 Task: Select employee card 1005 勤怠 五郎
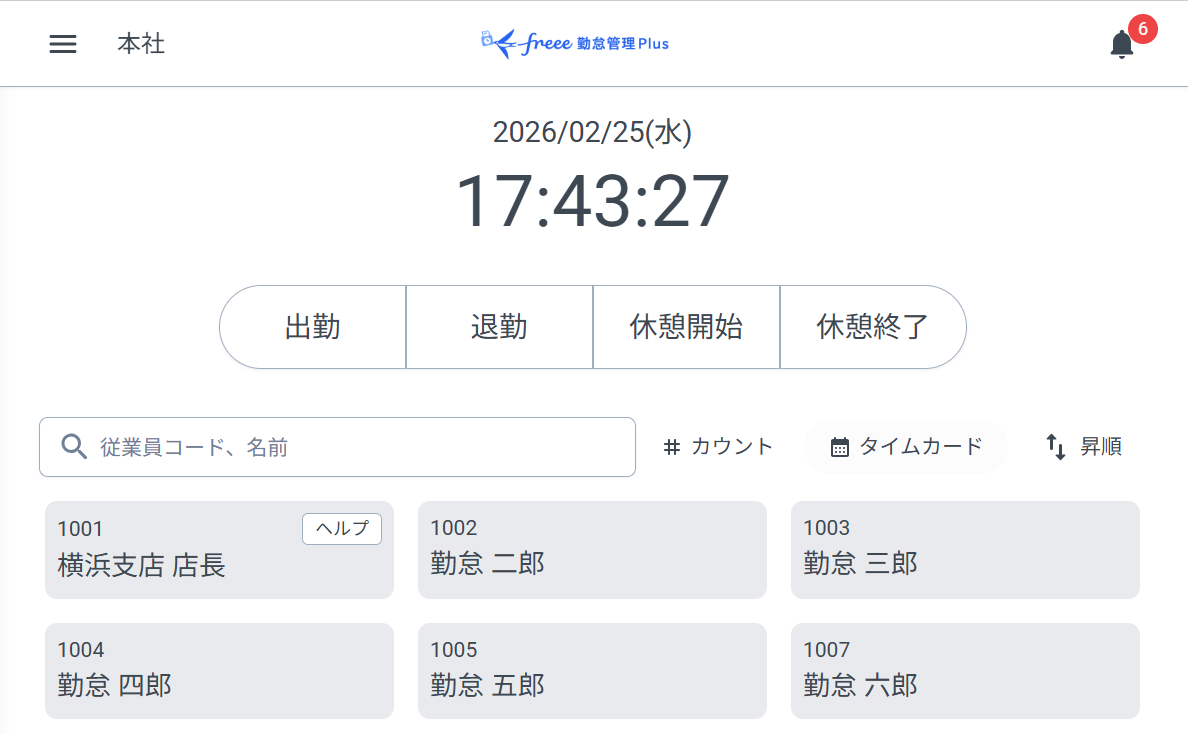tap(592, 671)
